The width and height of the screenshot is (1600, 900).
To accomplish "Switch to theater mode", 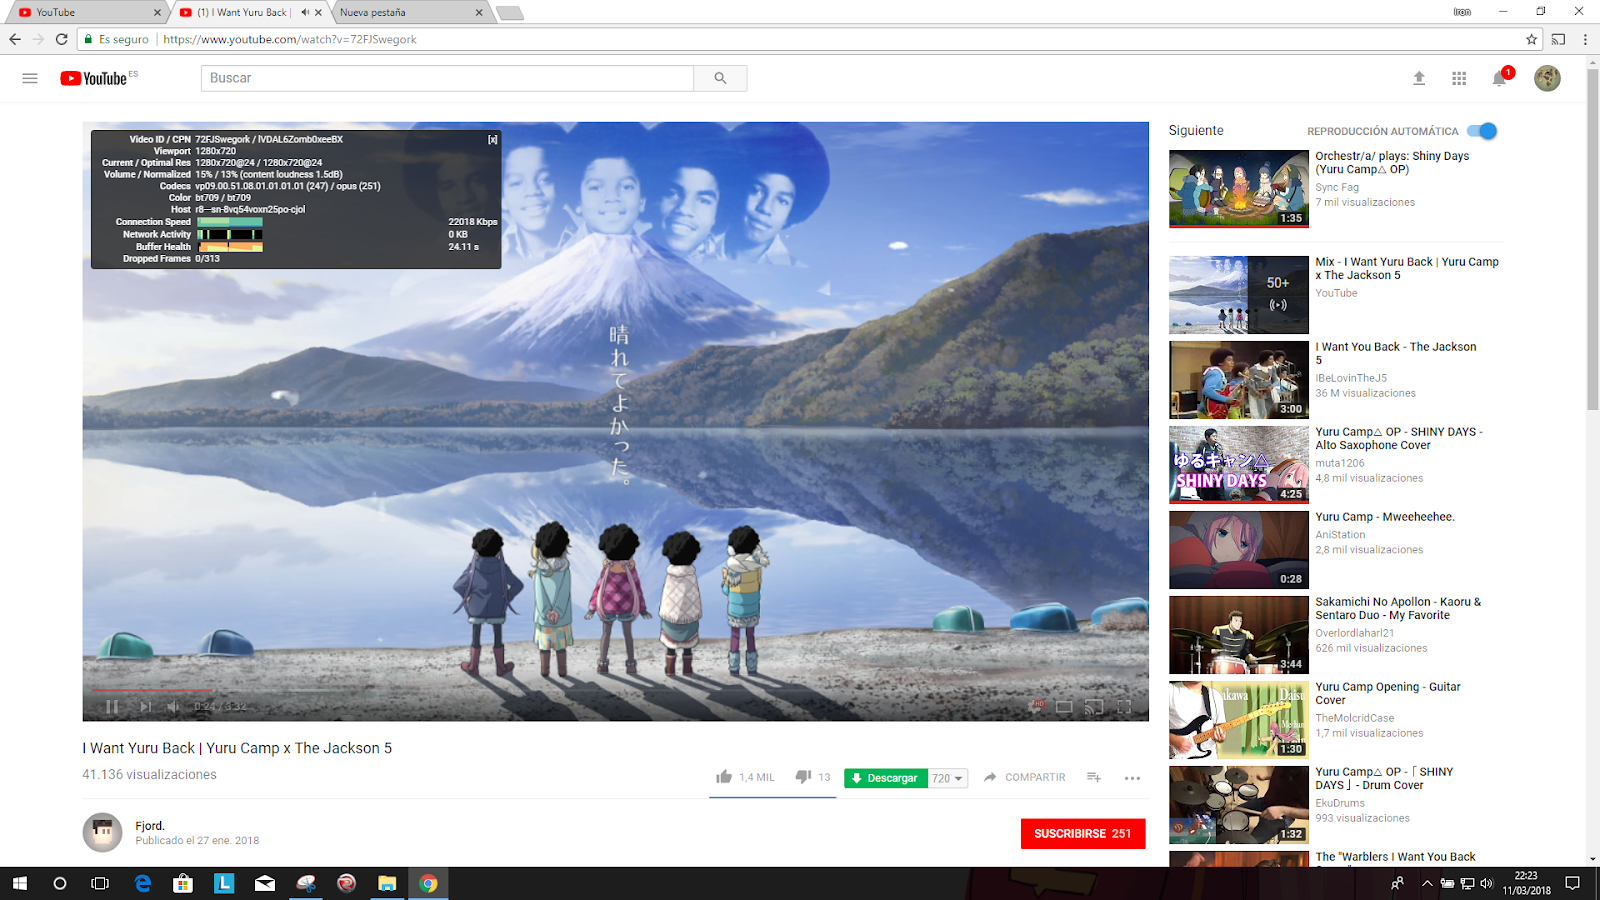I will pos(1064,706).
